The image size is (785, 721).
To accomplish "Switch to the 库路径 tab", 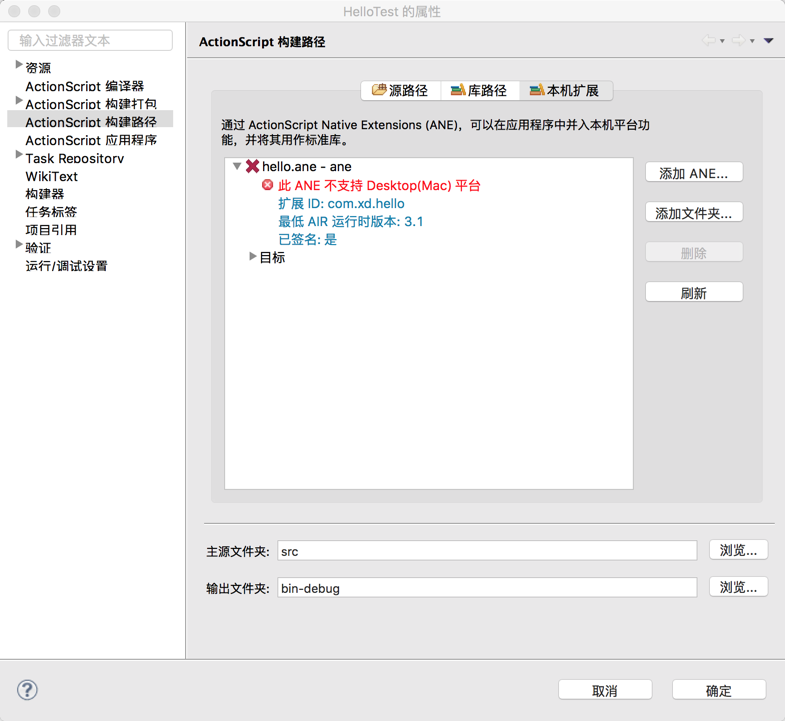I will [x=480, y=91].
